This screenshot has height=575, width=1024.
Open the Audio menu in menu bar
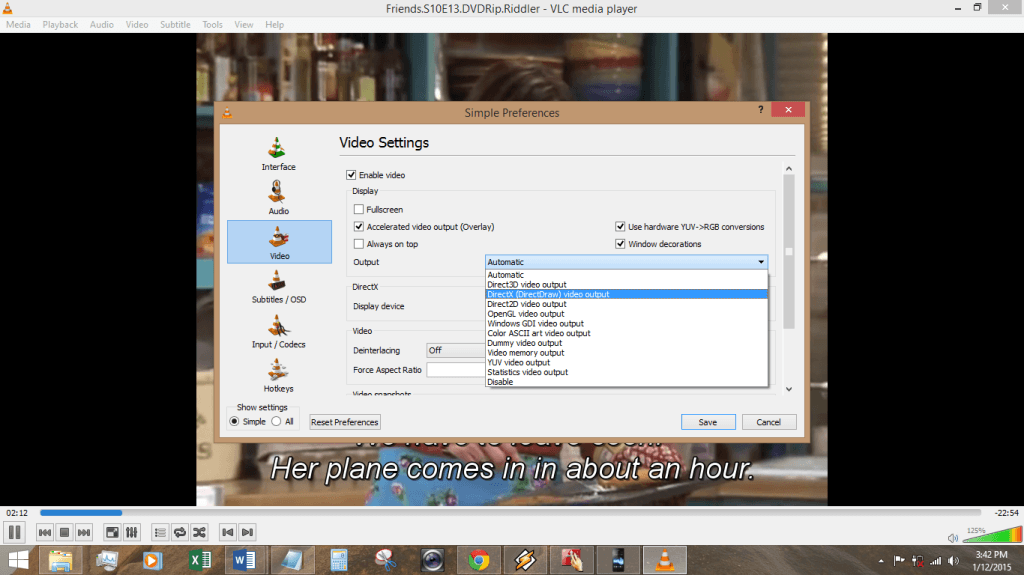(x=101, y=25)
